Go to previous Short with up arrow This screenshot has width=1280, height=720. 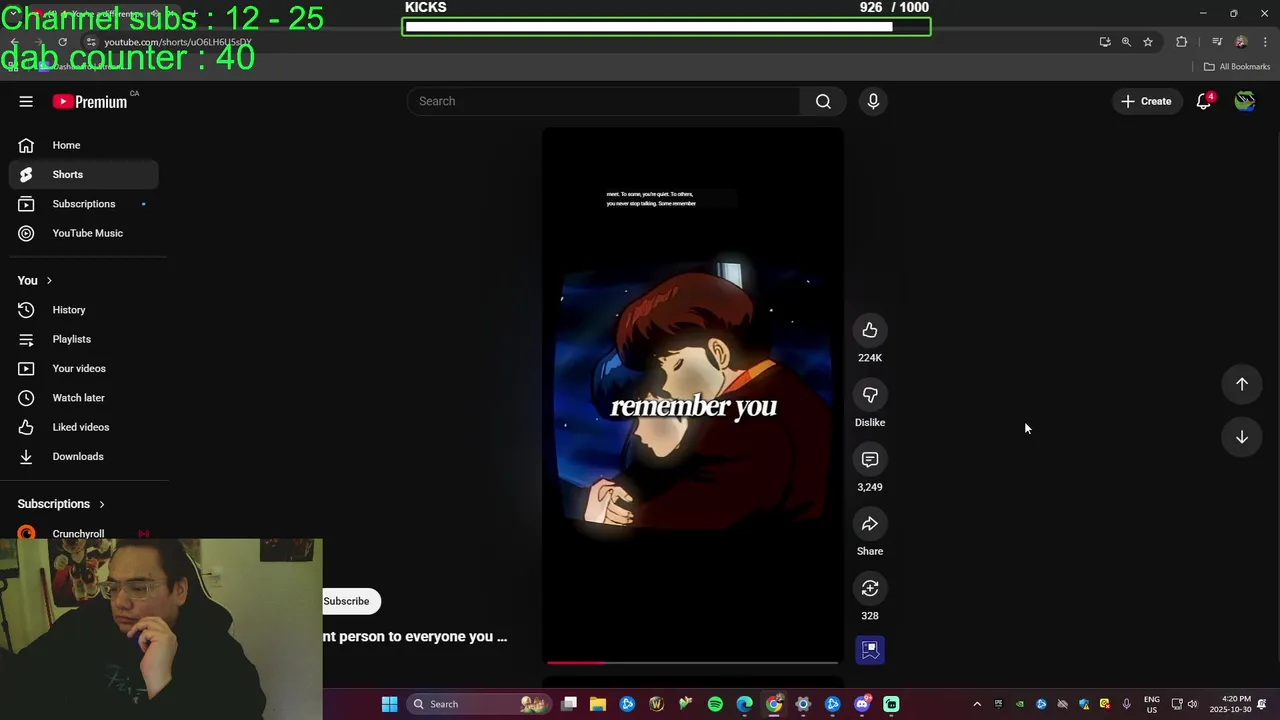(1241, 384)
